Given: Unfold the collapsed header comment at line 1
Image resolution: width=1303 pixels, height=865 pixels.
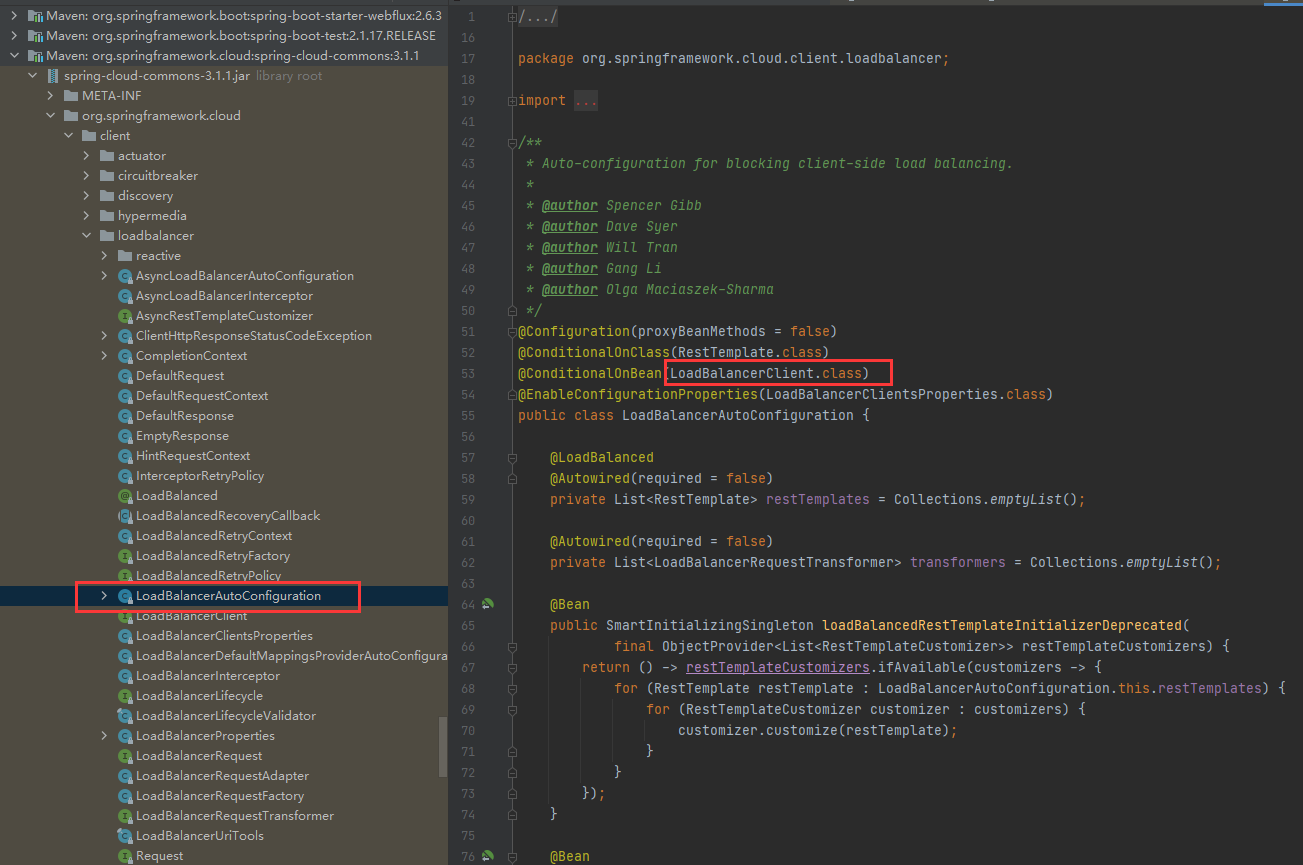Looking at the screenshot, I should coord(513,17).
